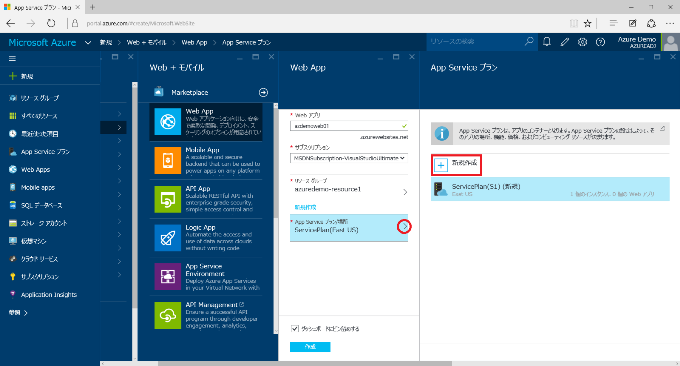This screenshot has width=680, height=366.
Task: Open Storage accounts in sidebar
Action: [x=44, y=223]
